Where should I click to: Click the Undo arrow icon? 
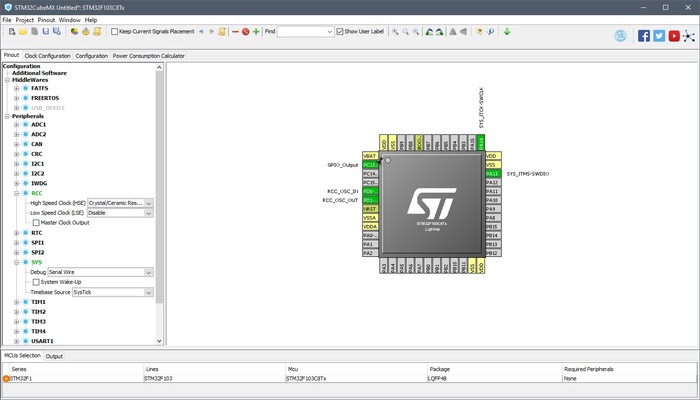point(201,32)
